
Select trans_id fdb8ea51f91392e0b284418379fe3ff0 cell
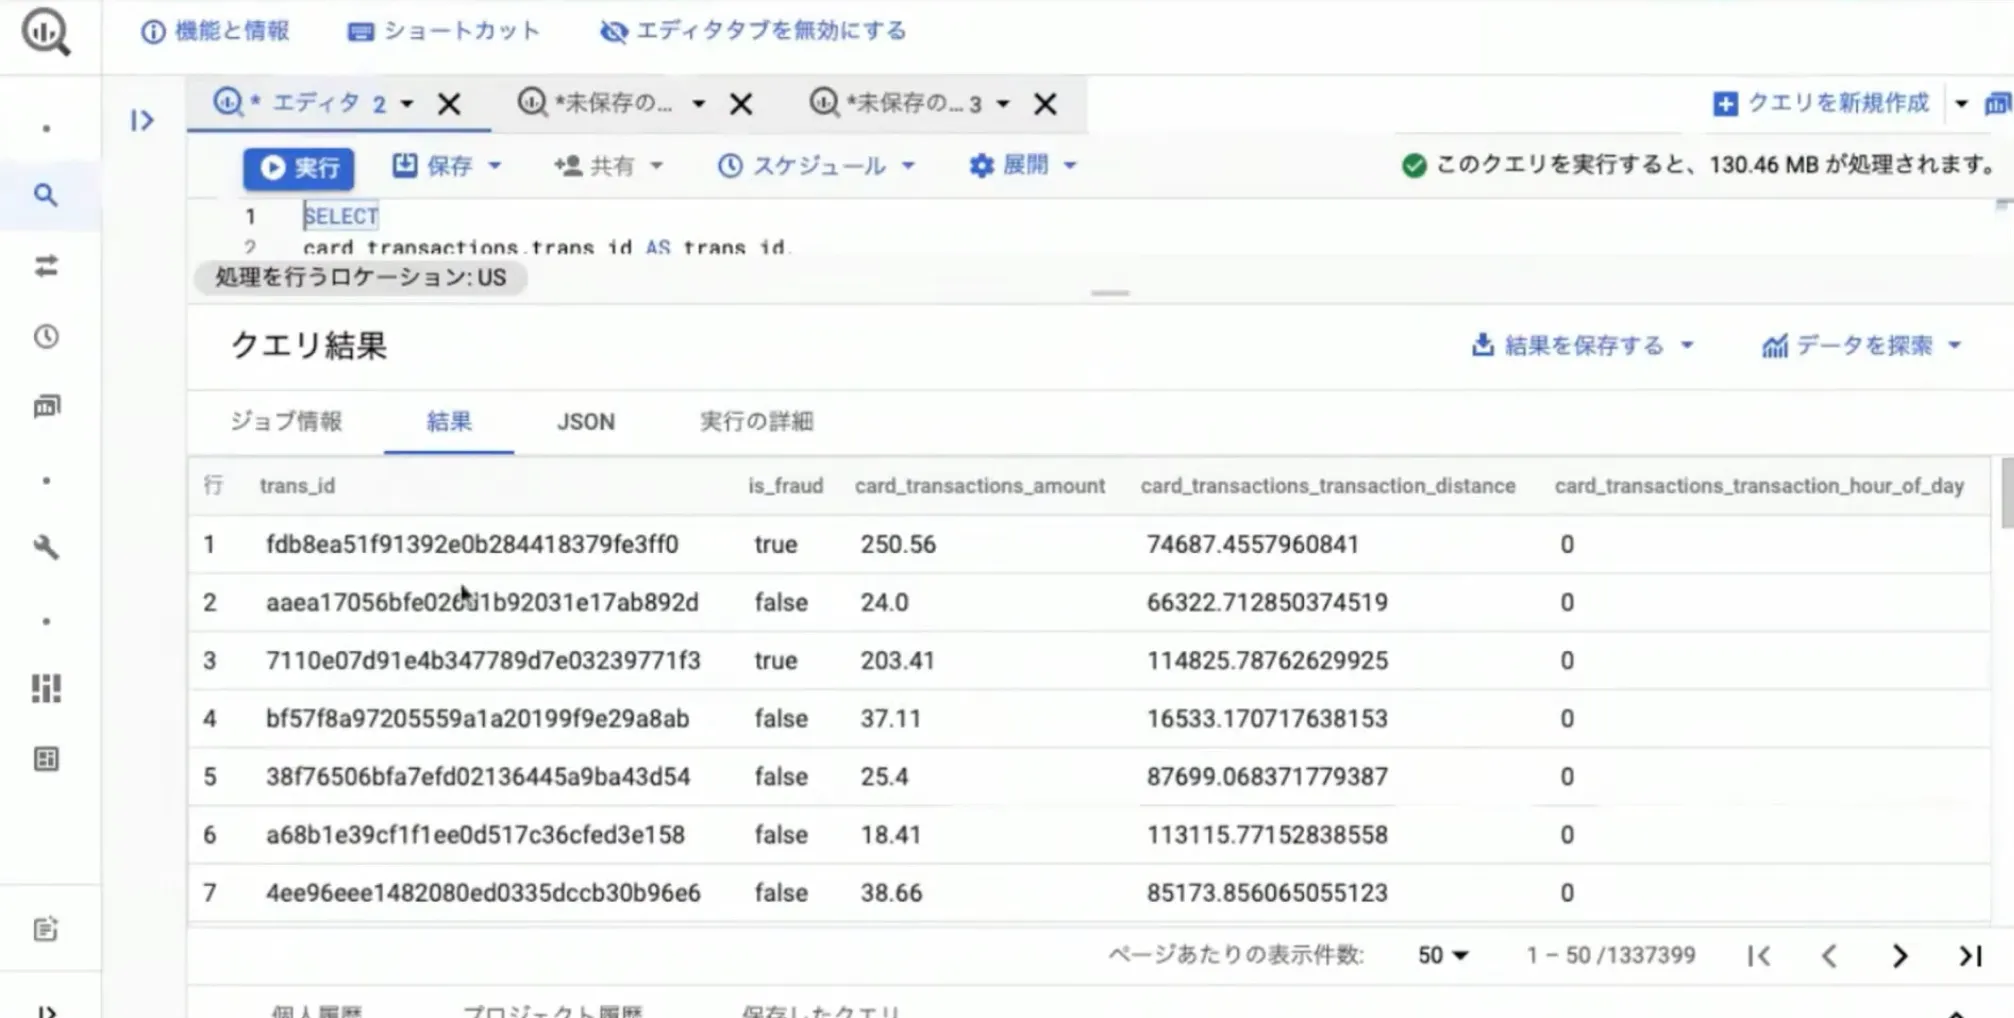(x=472, y=545)
